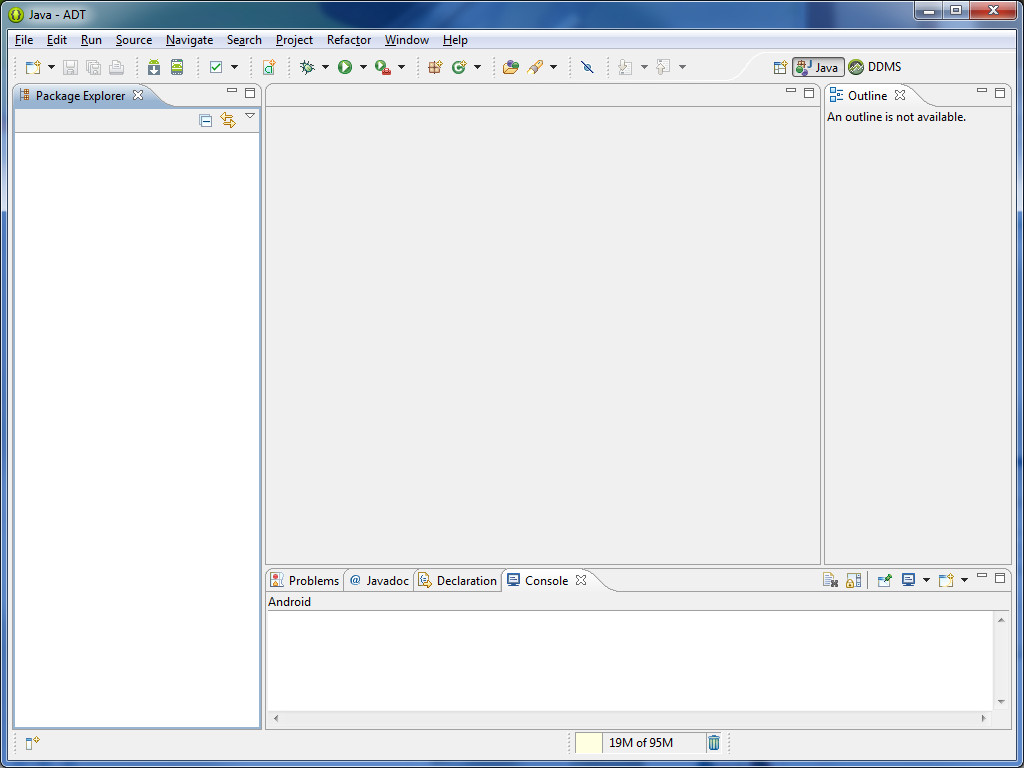Click the Open Perspective icon
The image size is (1024, 768).
pos(780,67)
